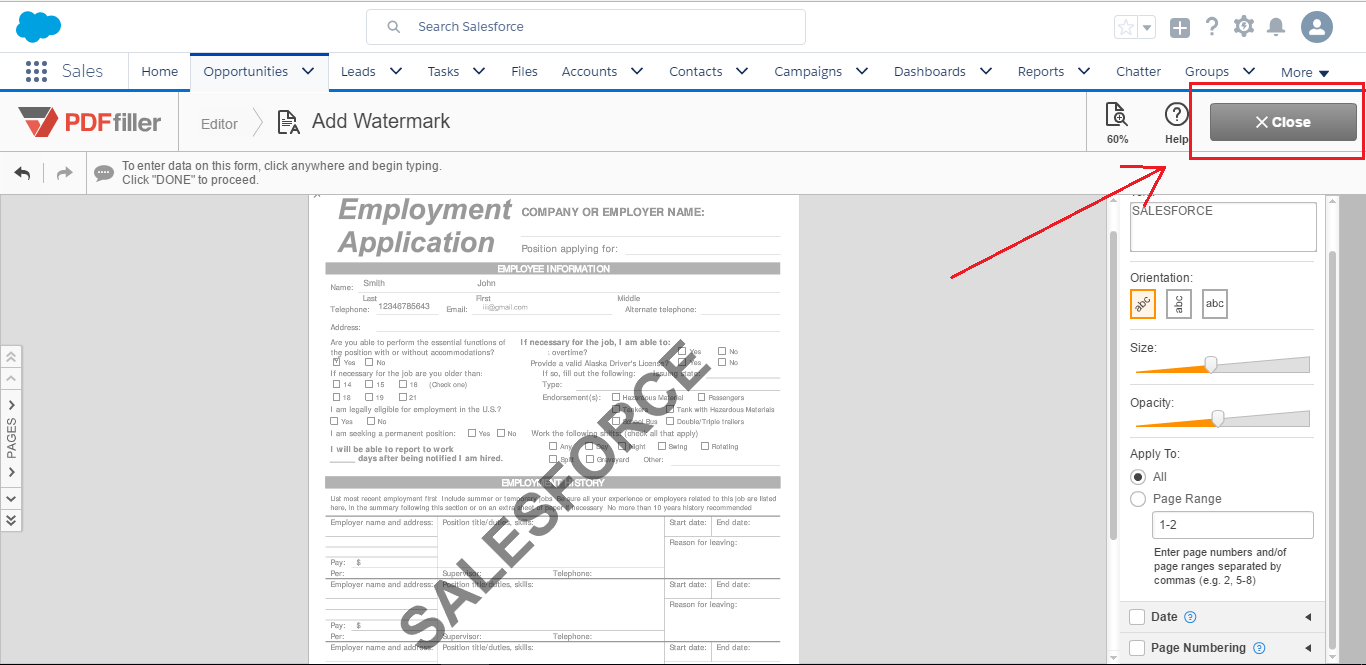Undo the last edit
1366x665 pixels.
(x=22, y=173)
